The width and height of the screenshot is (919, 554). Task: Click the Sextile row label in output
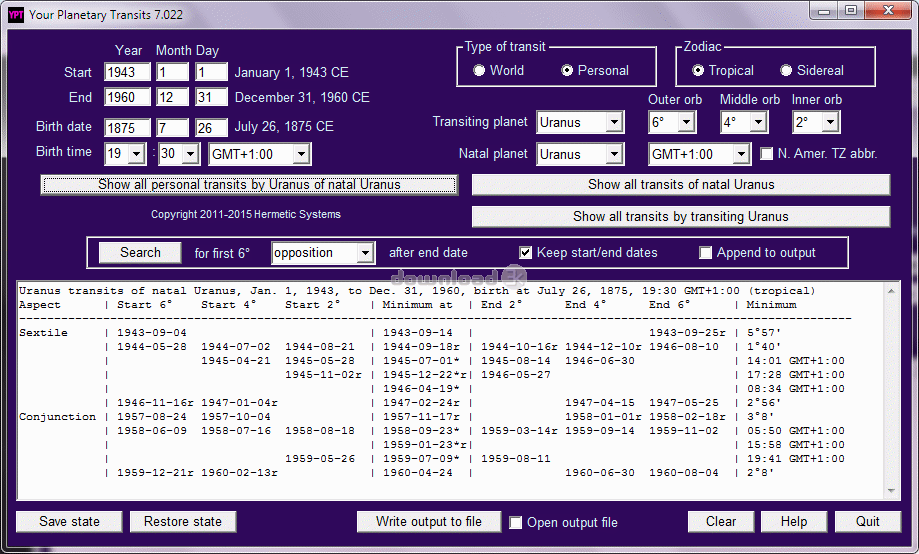[x=43, y=332]
